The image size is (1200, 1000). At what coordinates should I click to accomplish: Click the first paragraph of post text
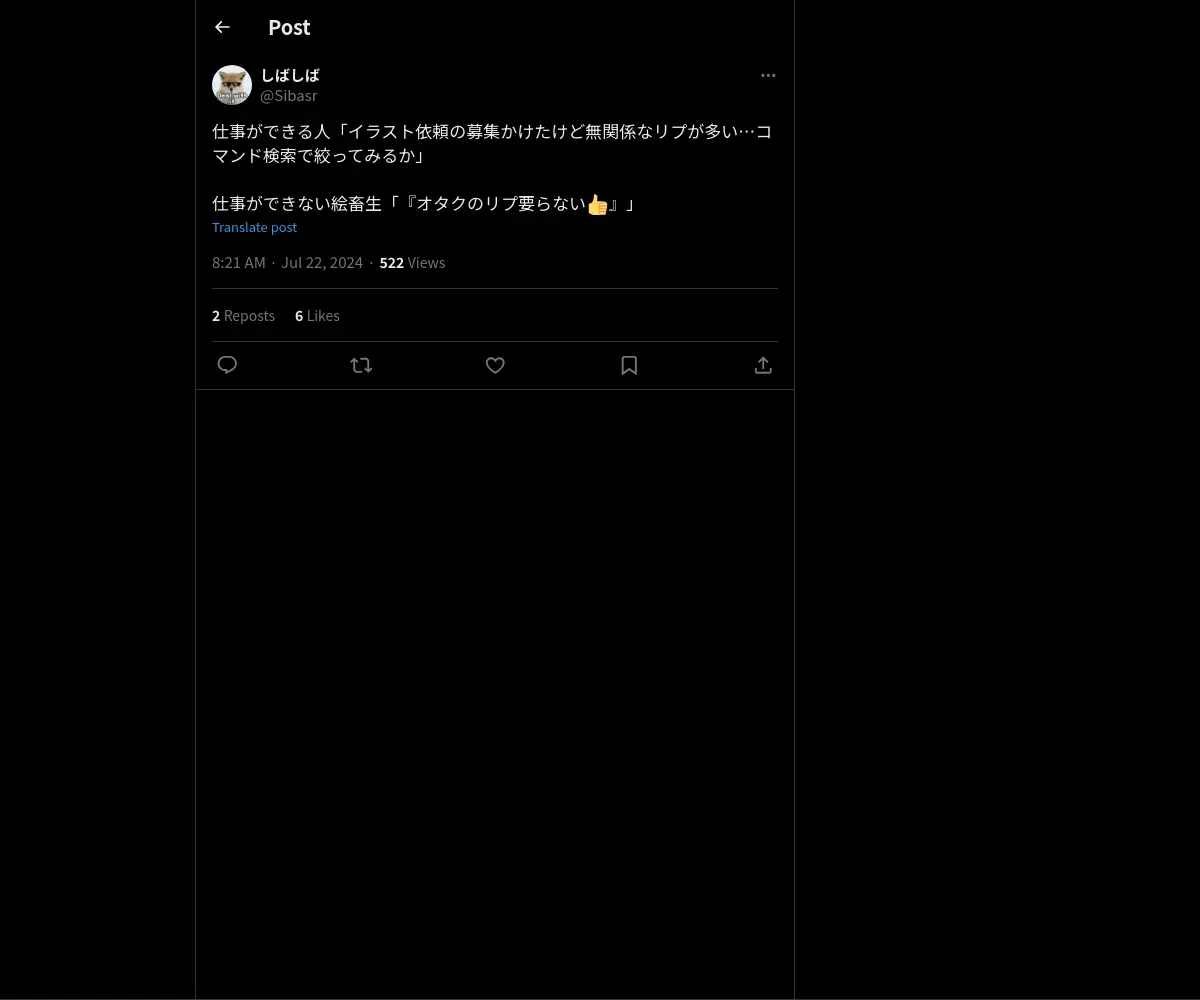492,144
